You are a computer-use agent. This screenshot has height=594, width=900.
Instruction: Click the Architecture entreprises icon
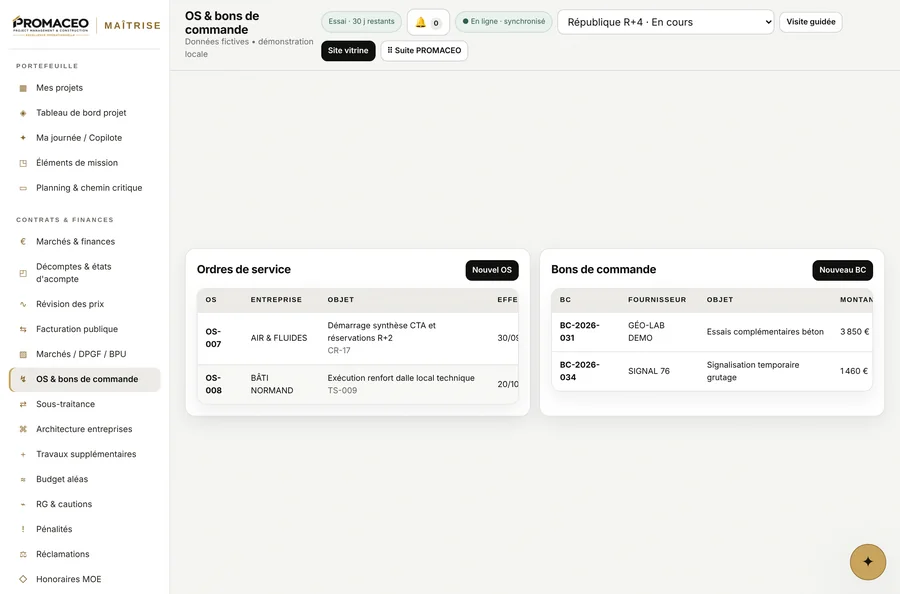point(23,429)
